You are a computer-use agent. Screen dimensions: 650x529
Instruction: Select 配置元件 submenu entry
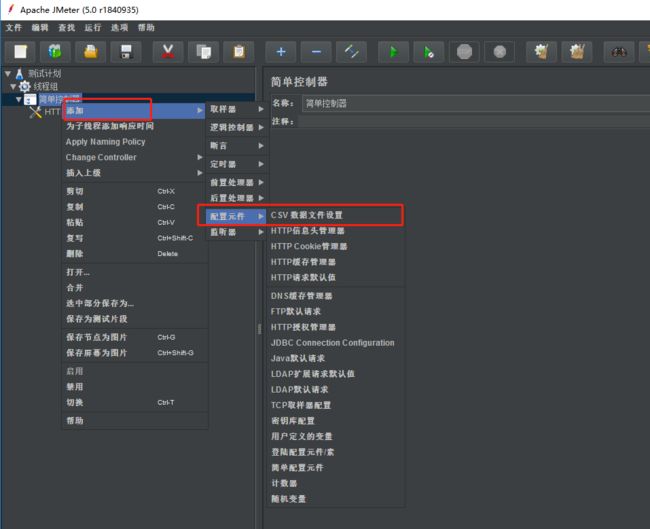237,216
